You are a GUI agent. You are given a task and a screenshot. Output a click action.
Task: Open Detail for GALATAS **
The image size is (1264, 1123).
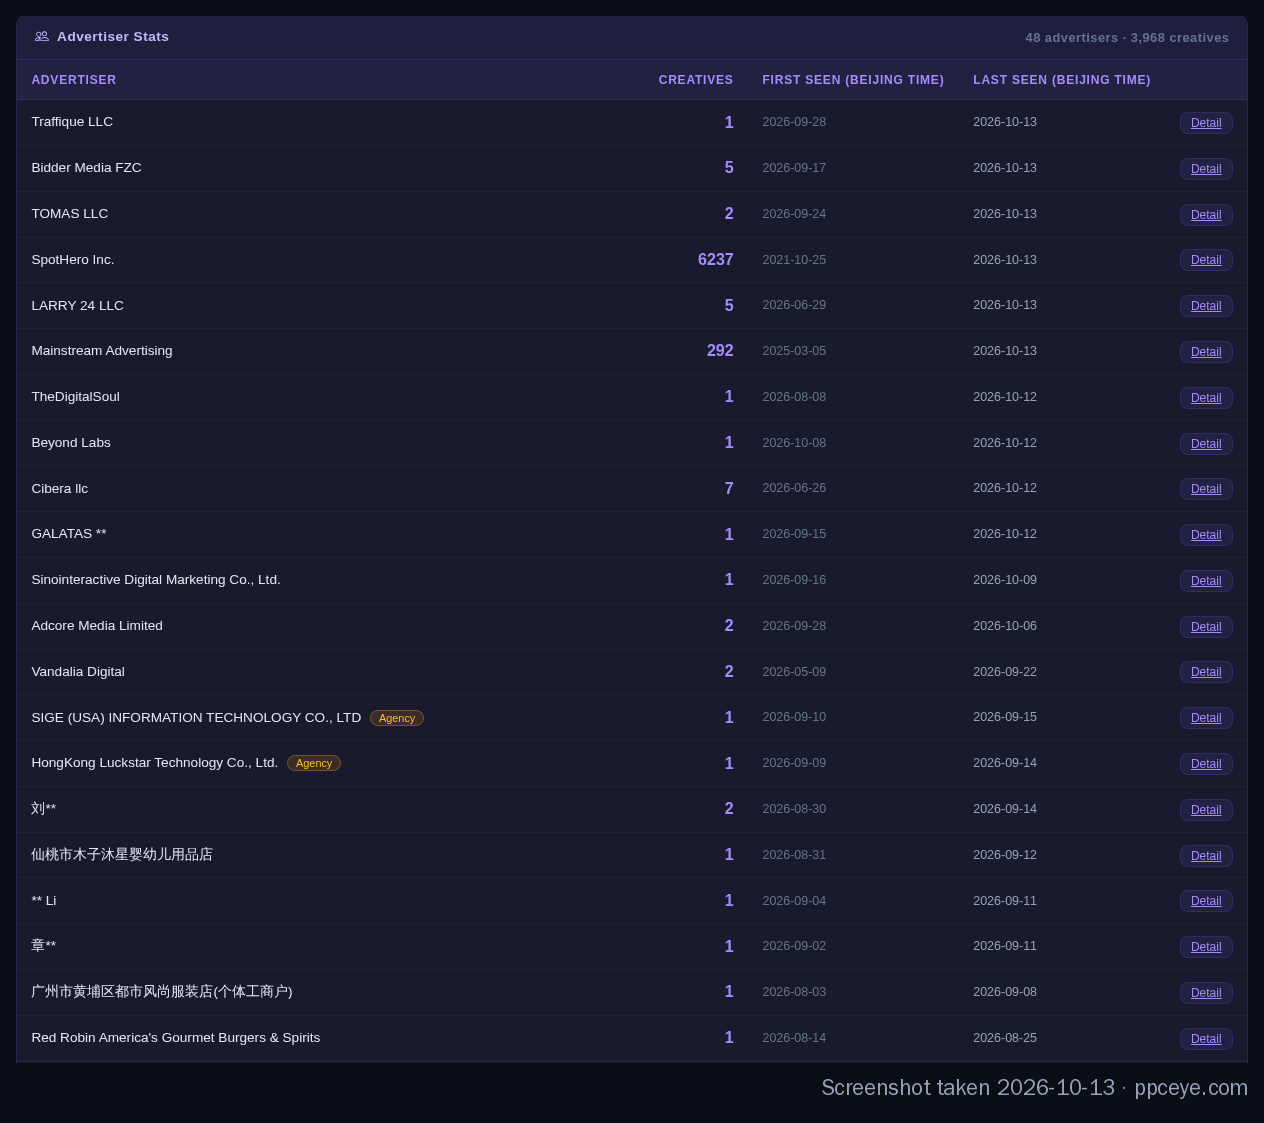click(1206, 535)
